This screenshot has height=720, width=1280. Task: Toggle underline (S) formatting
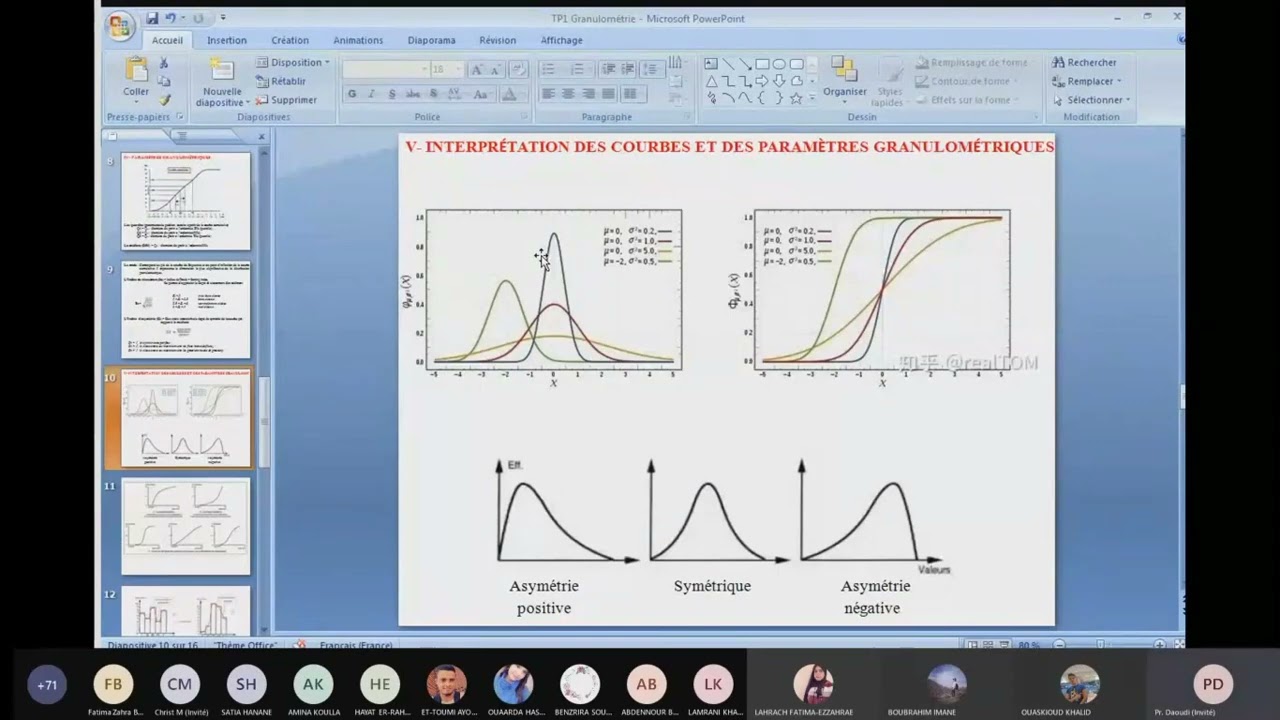391,94
